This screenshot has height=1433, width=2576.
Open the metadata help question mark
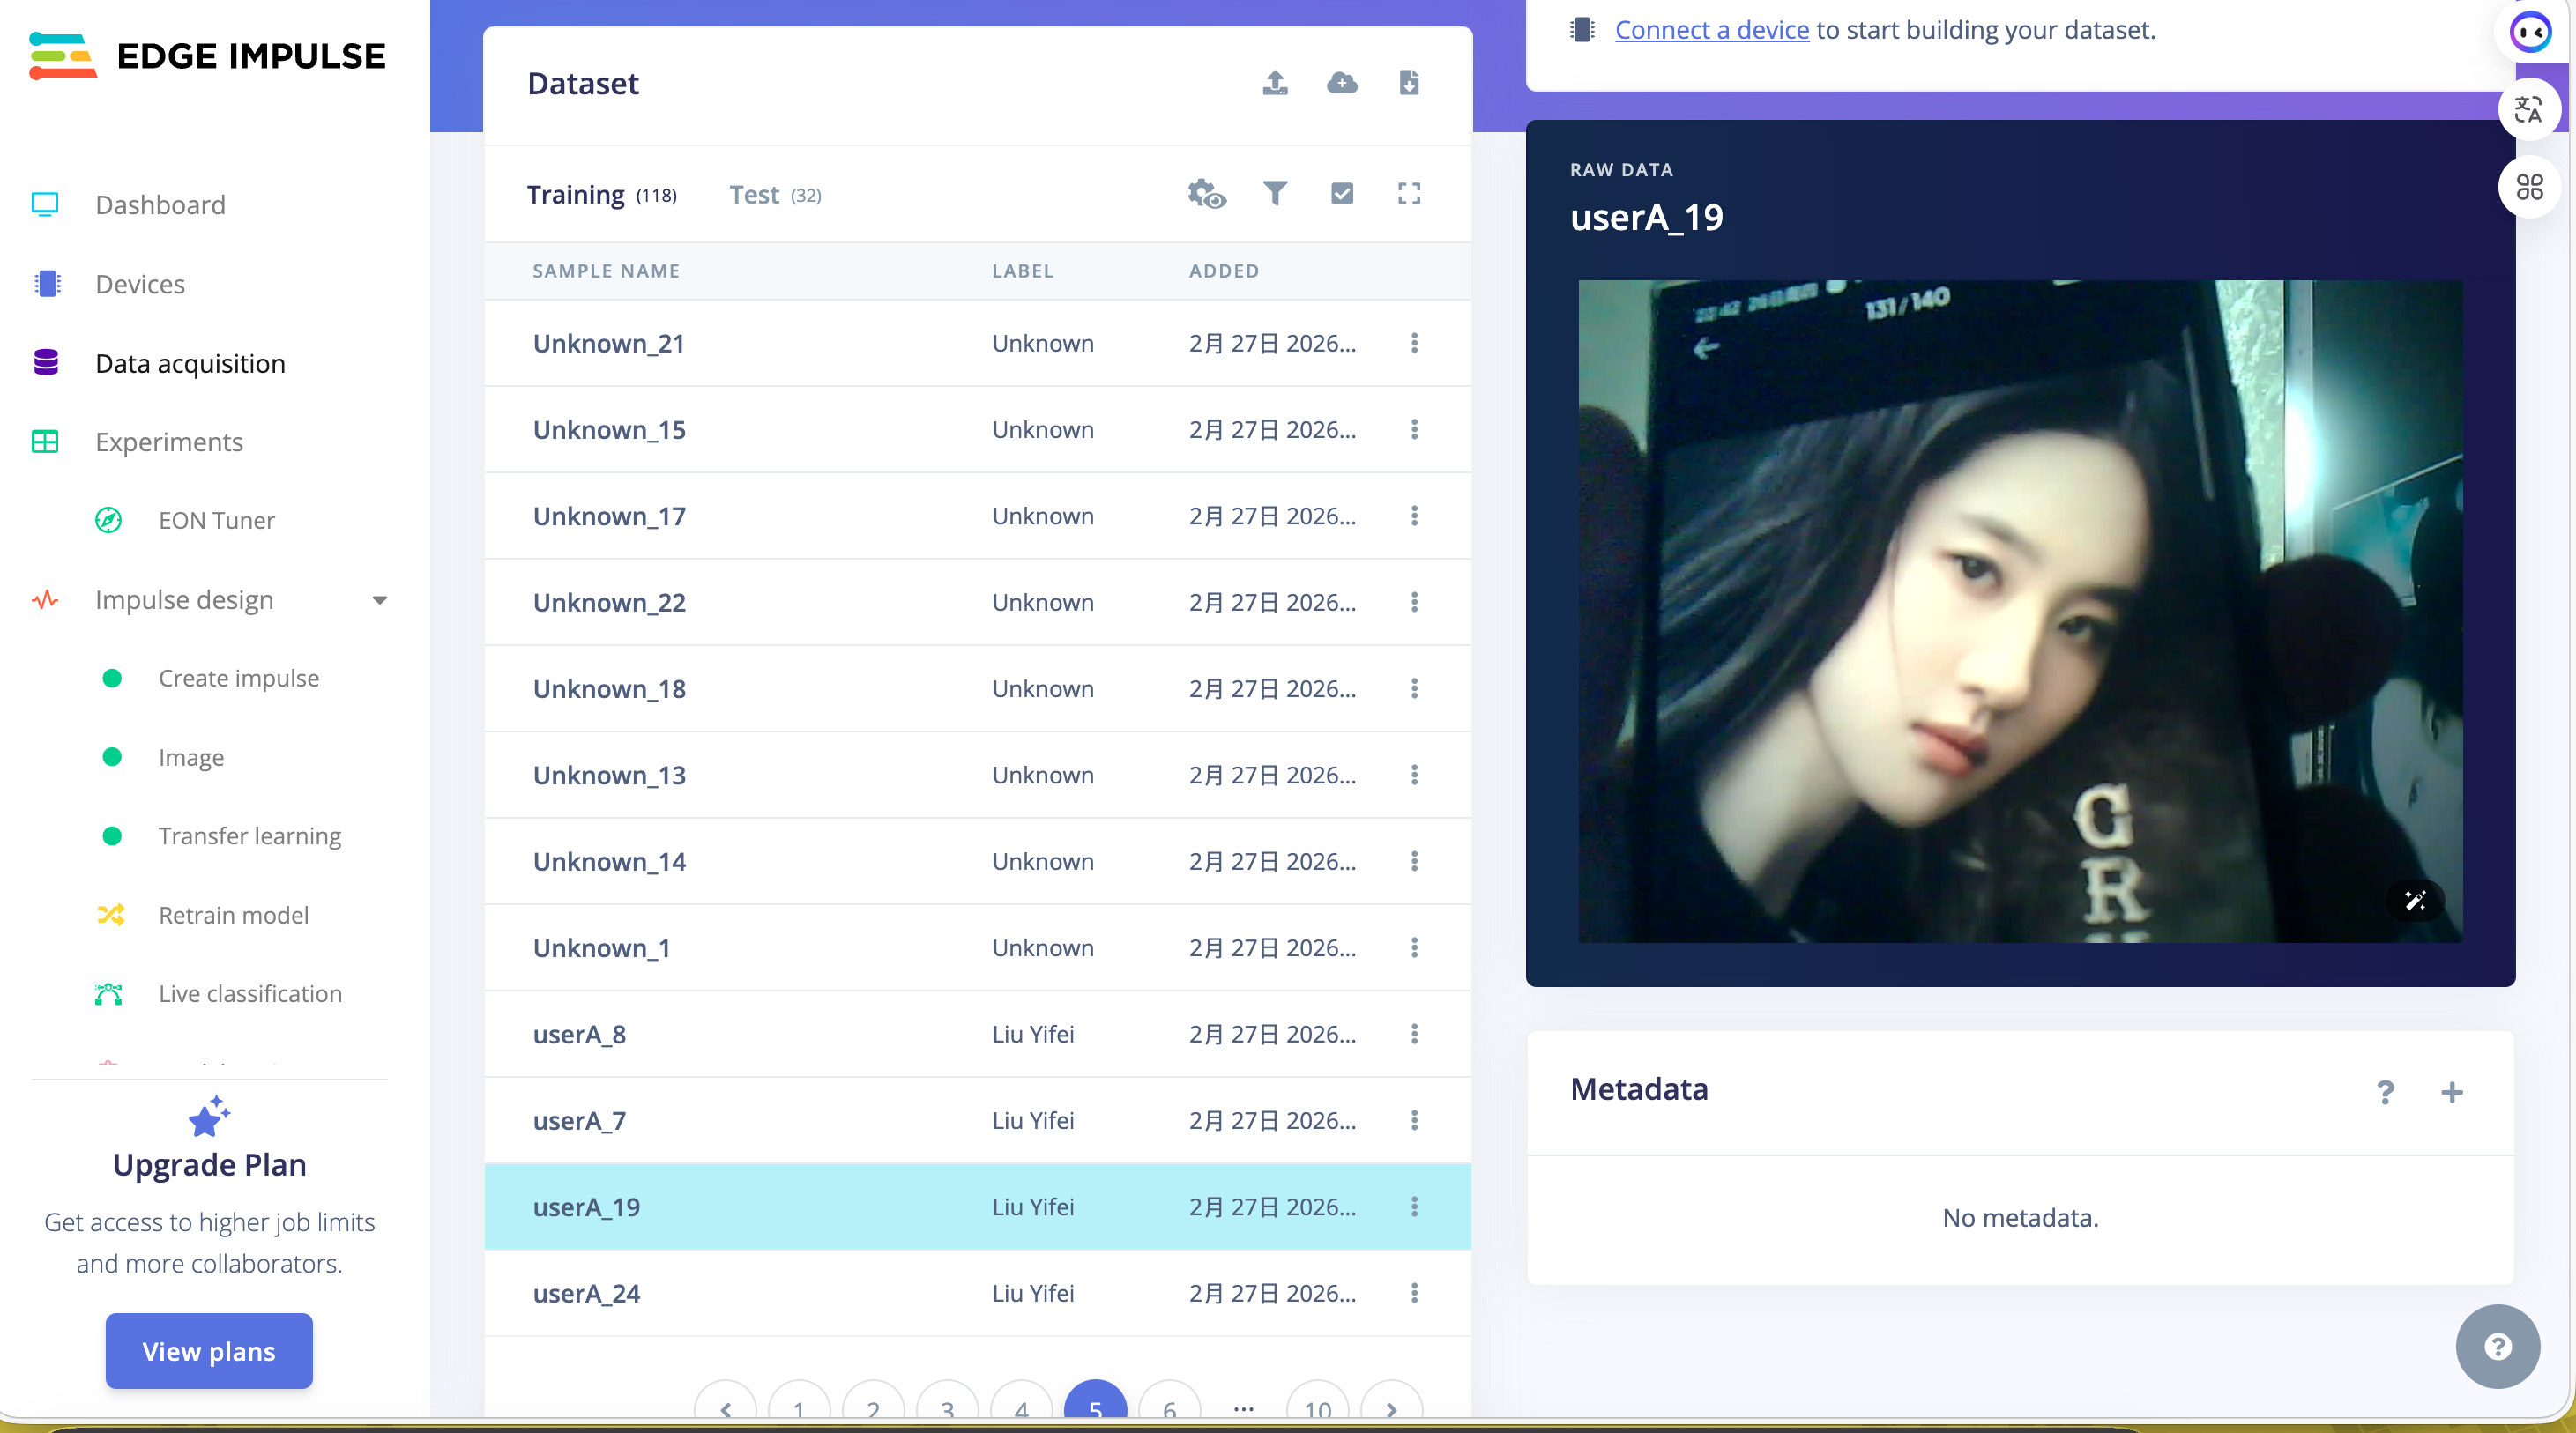[x=2385, y=1092]
